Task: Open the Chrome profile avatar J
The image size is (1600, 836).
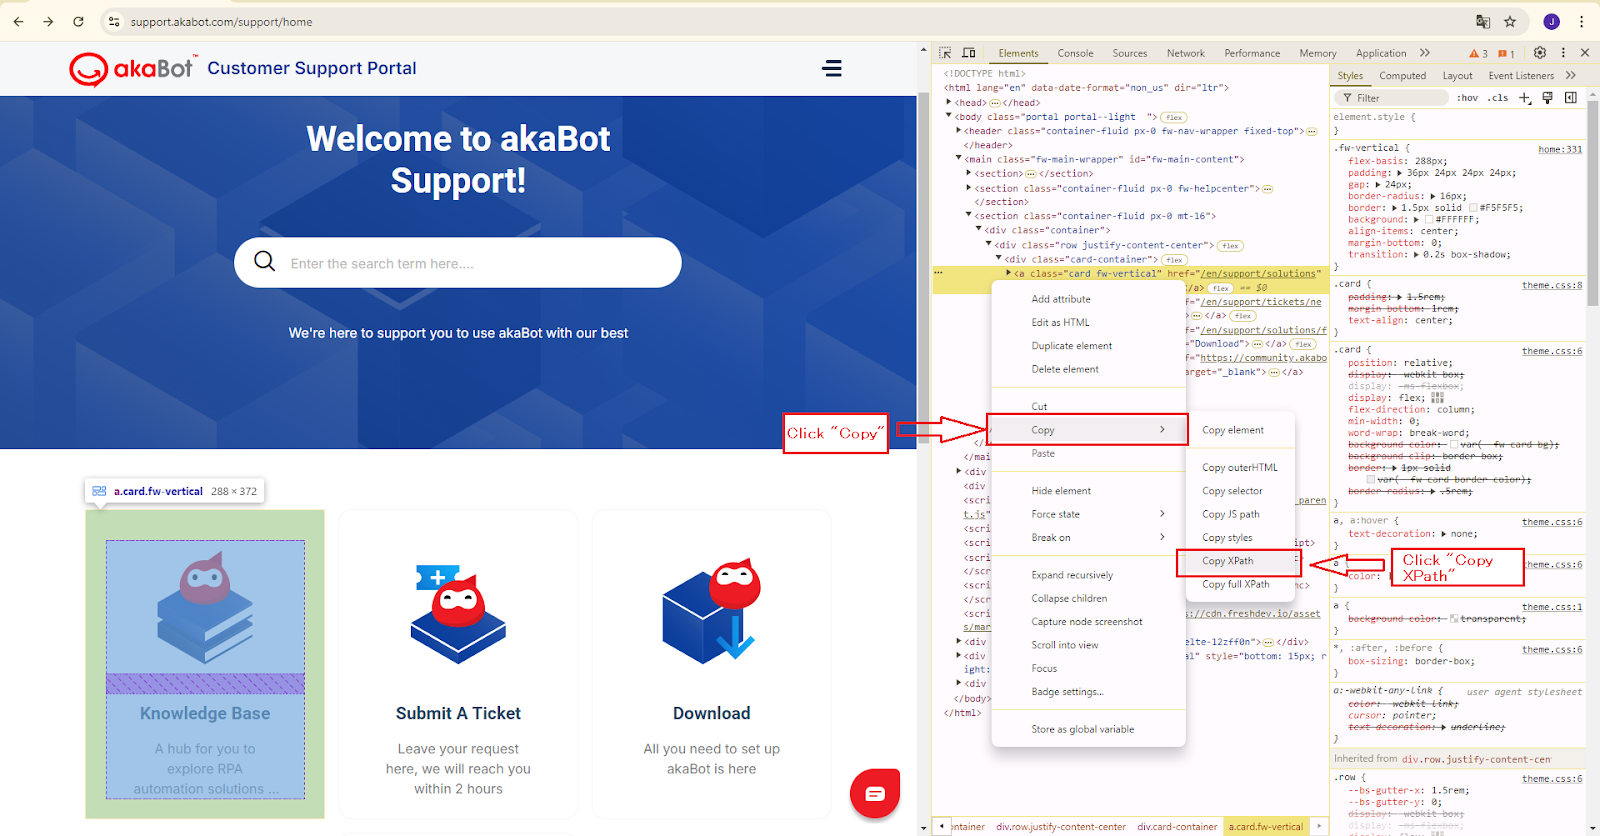Action: click(1551, 21)
